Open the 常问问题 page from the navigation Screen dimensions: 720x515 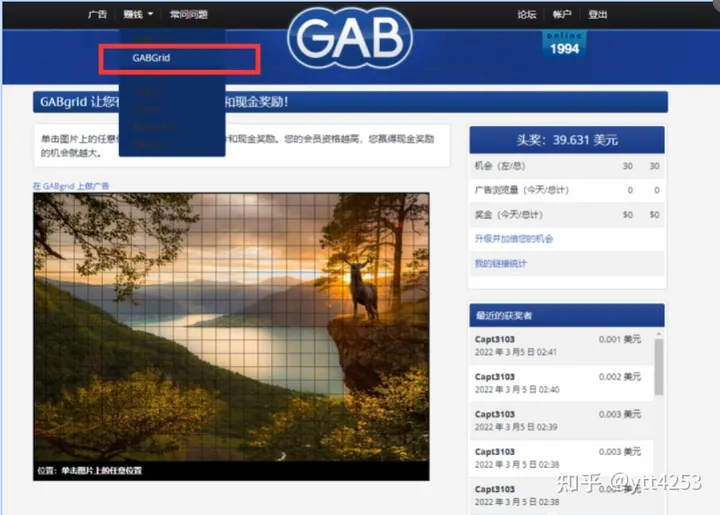click(x=189, y=14)
